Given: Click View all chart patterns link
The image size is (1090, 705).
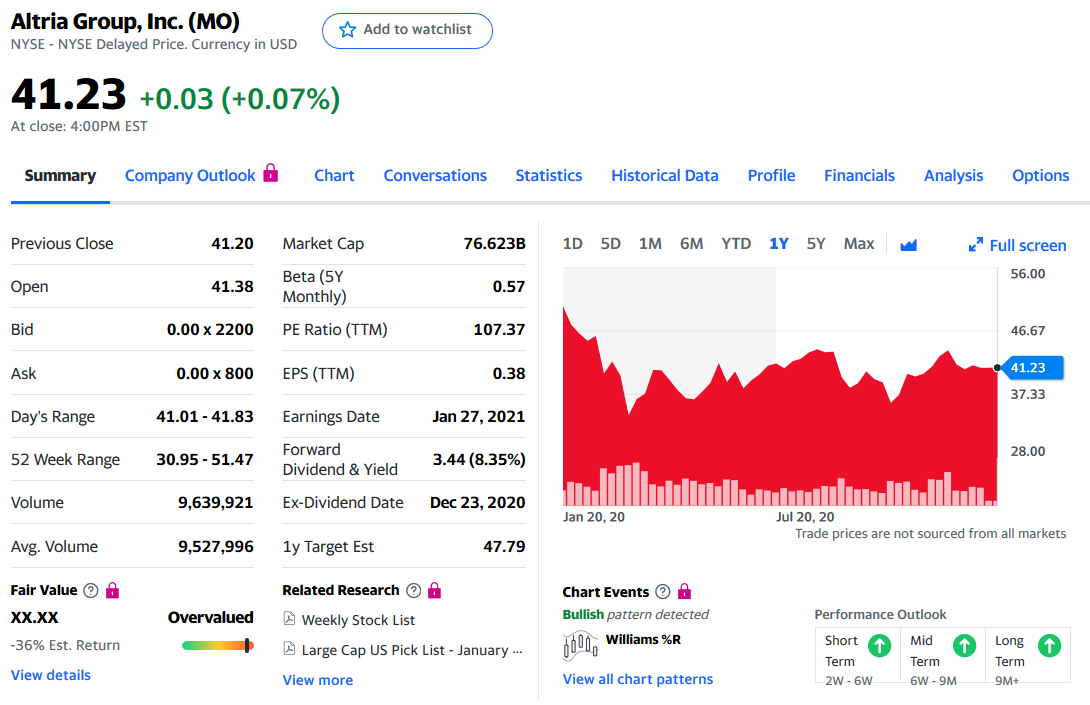Looking at the screenshot, I should pos(637,679).
